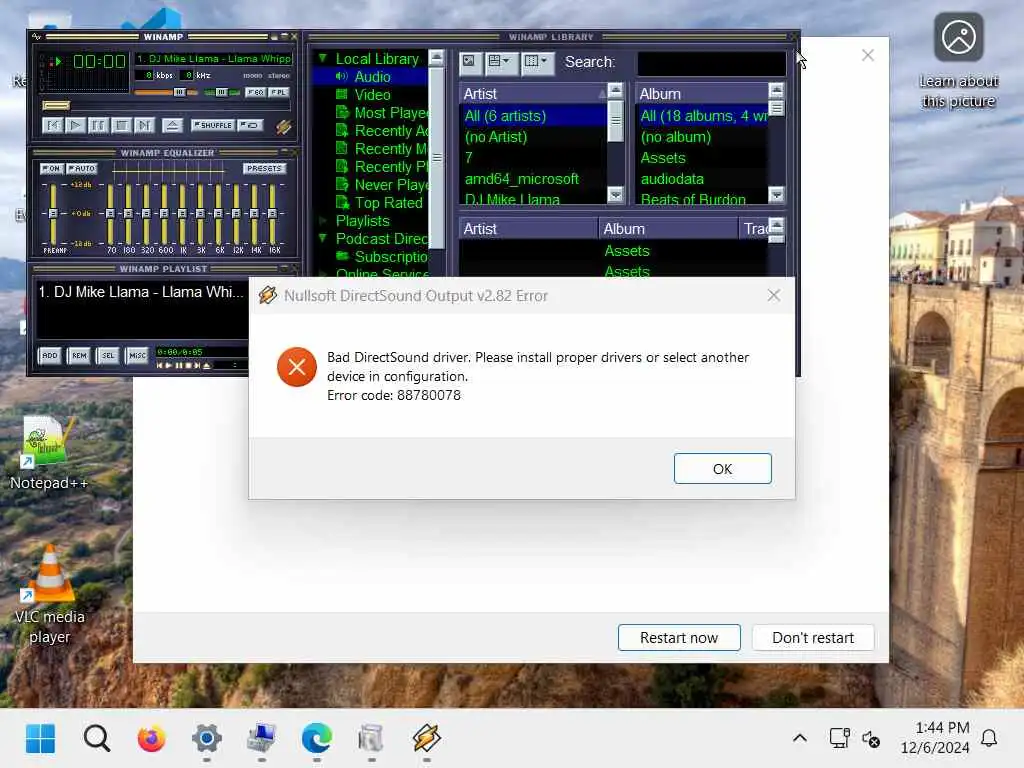
Task: Click Album column header in tracks pane
Action: coord(668,229)
